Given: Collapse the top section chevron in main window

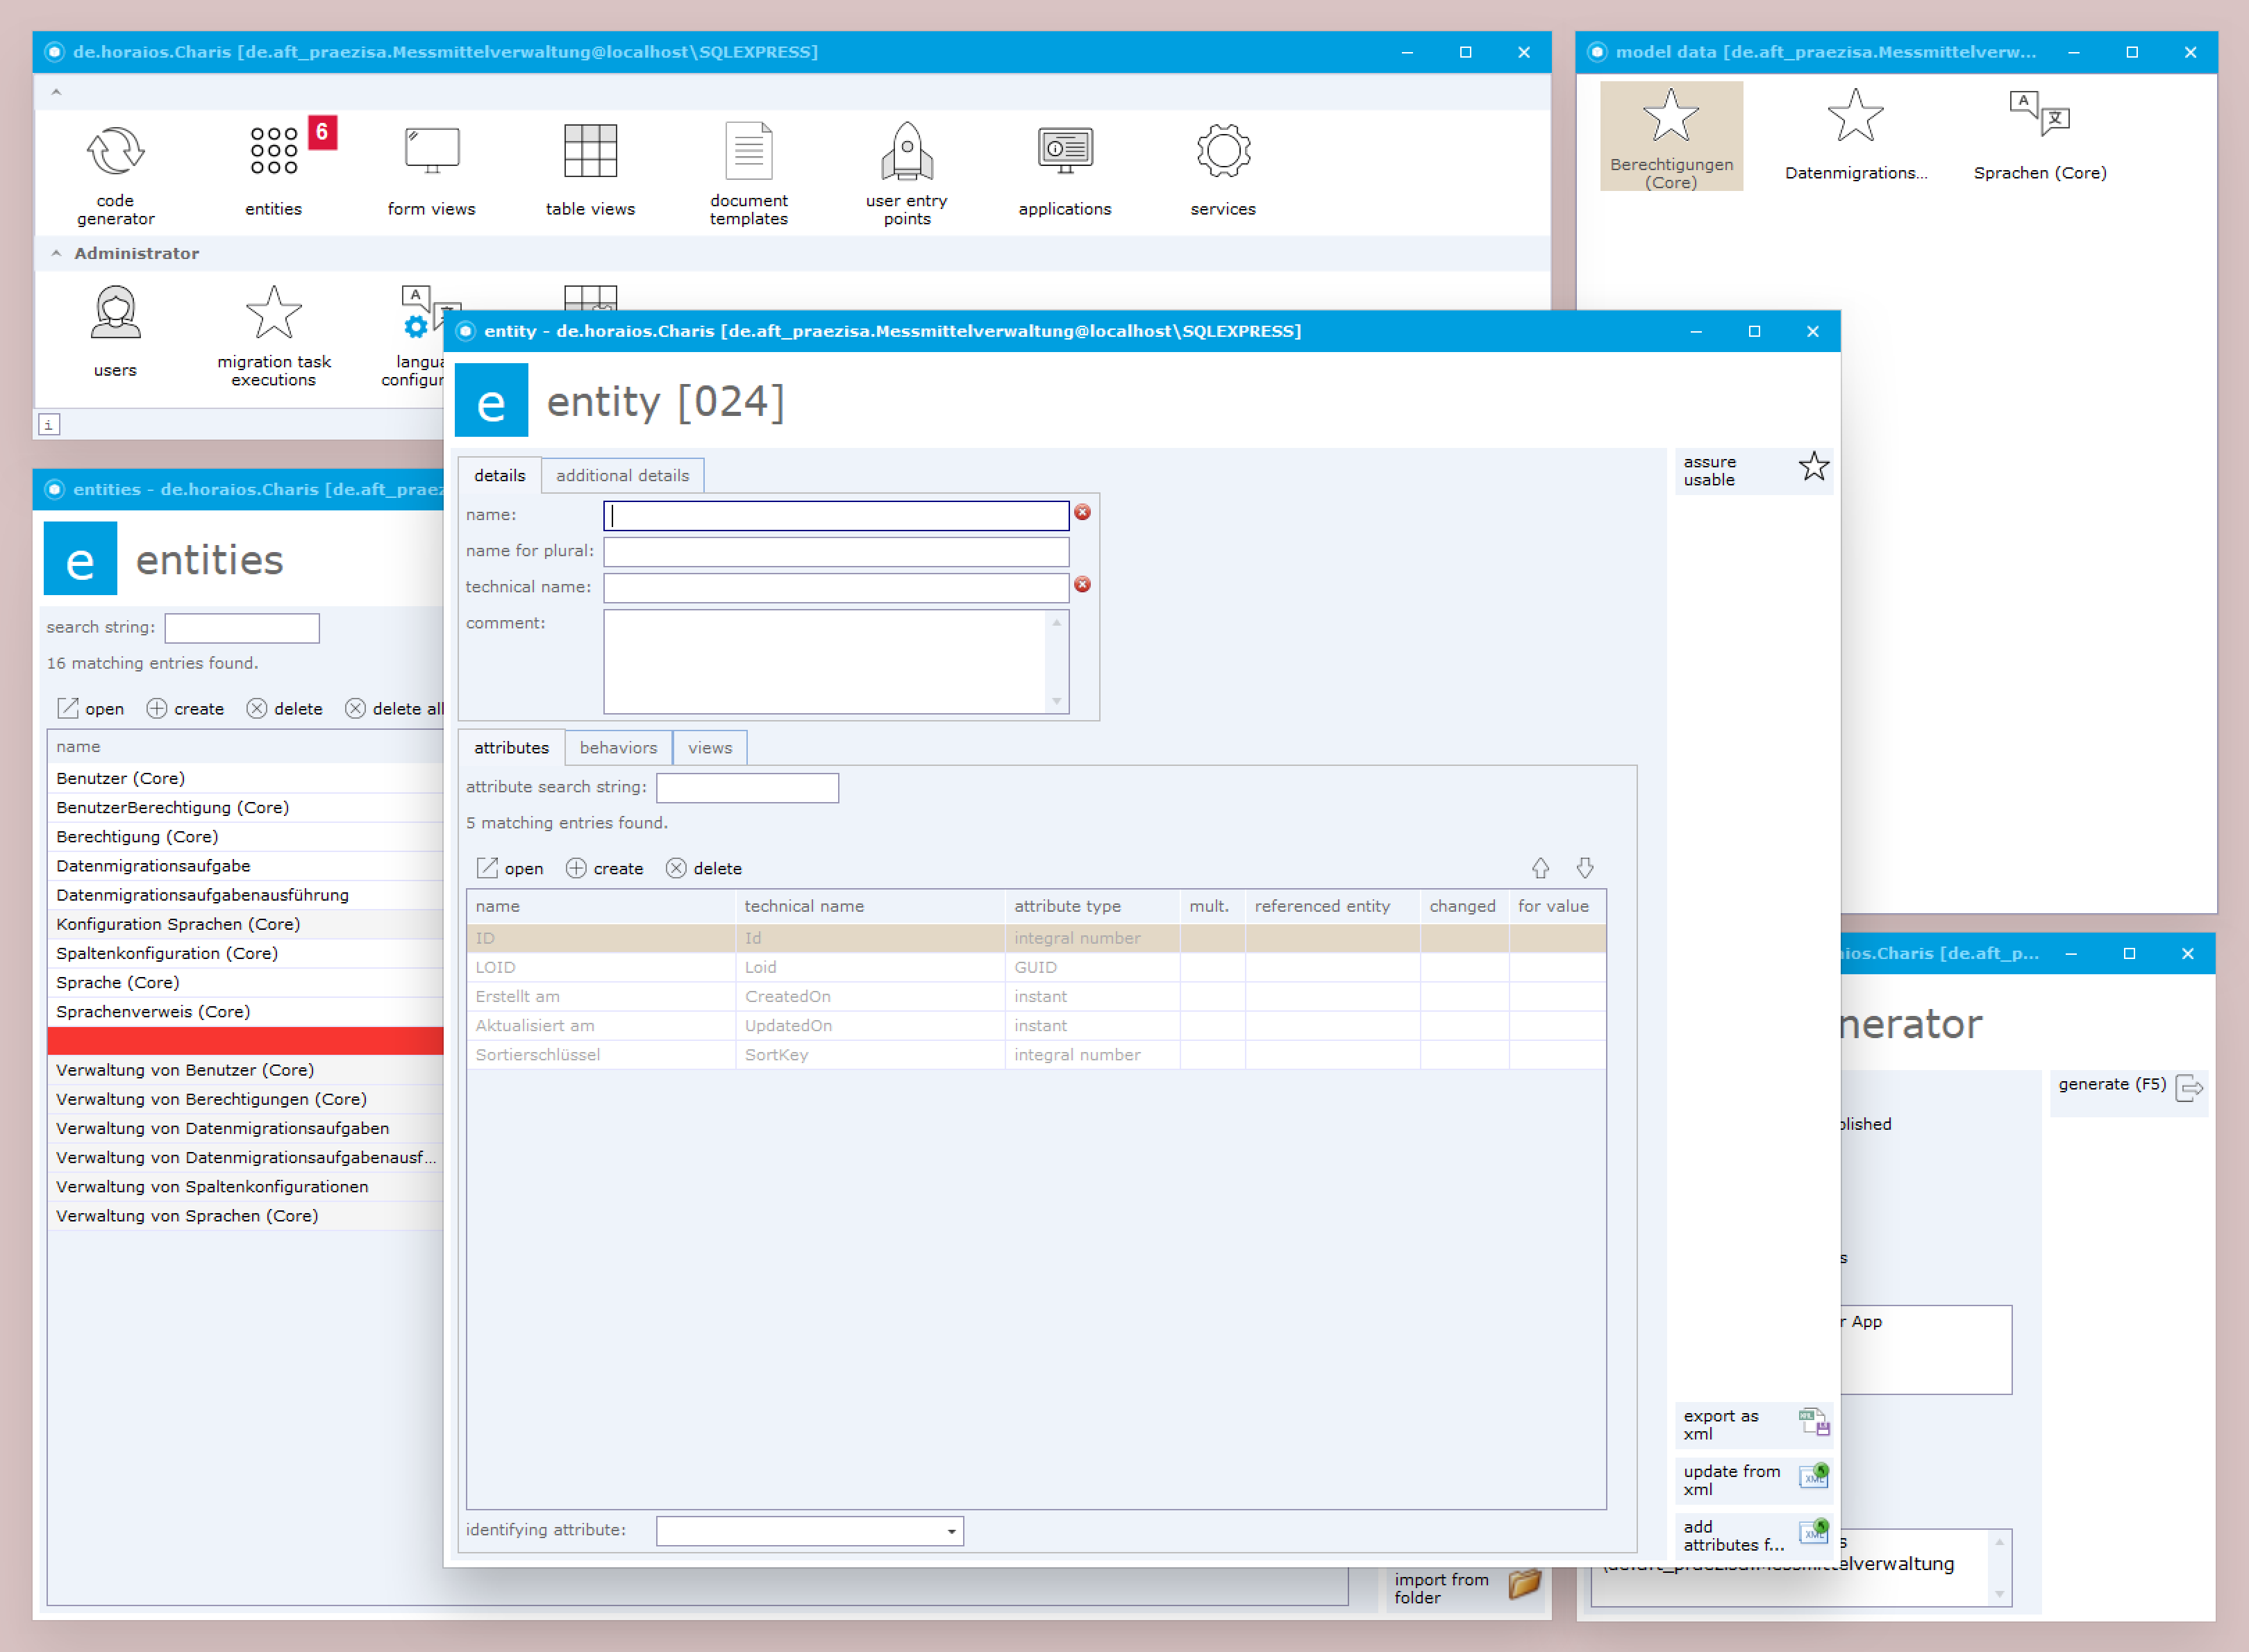Looking at the screenshot, I should pos(56,92).
